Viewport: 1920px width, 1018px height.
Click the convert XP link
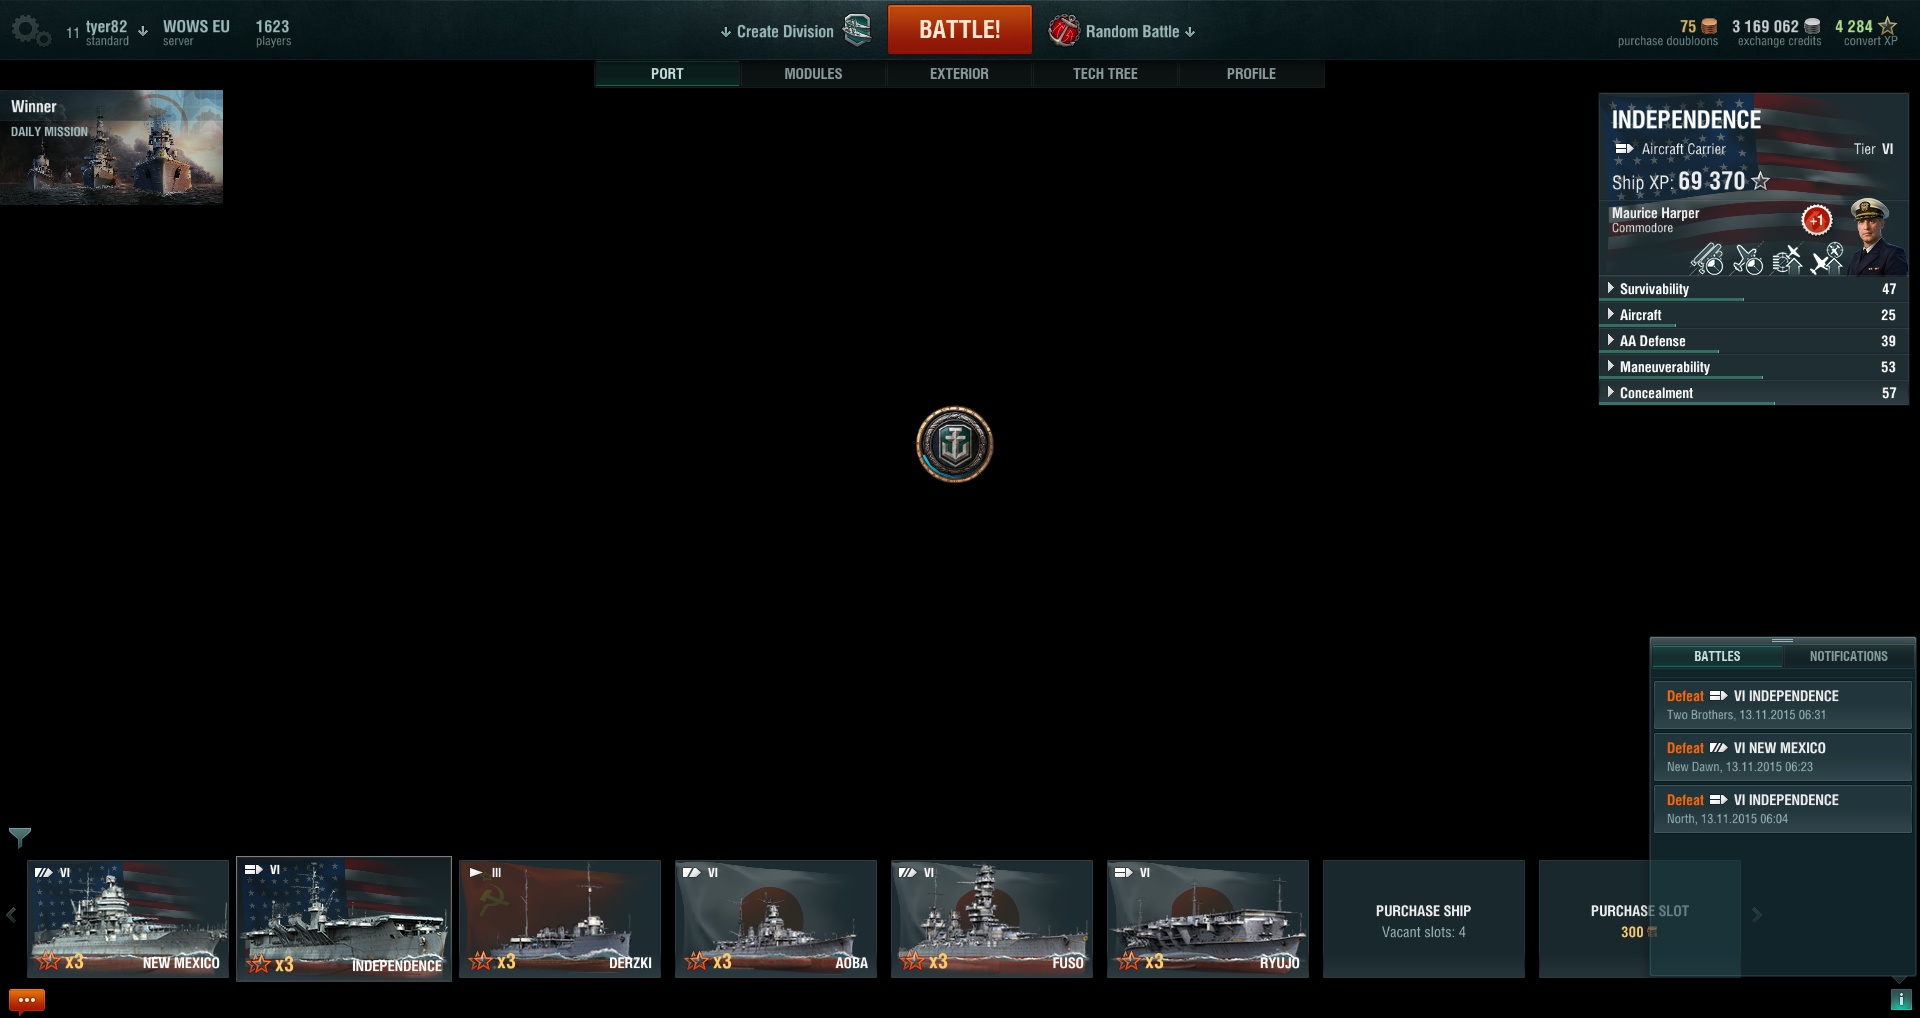1870,42
